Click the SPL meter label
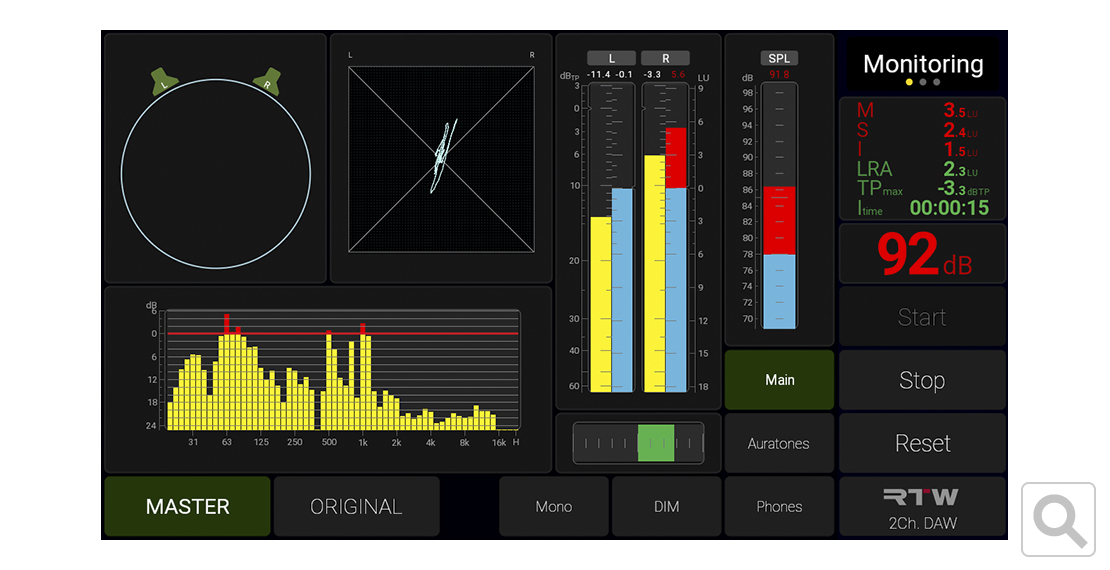Screen dimensions: 1110x570 click(x=779, y=58)
